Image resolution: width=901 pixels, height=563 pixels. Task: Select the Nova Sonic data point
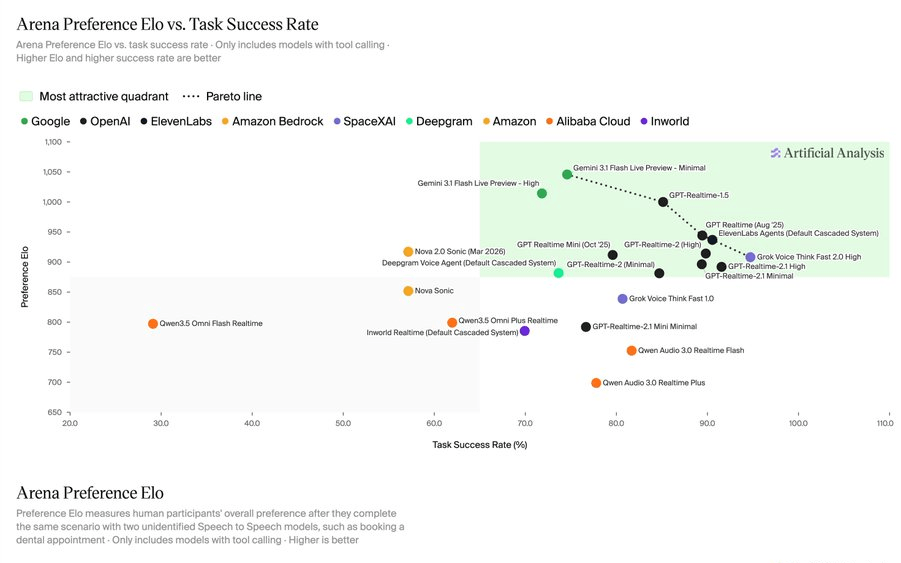(x=408, y=291)
